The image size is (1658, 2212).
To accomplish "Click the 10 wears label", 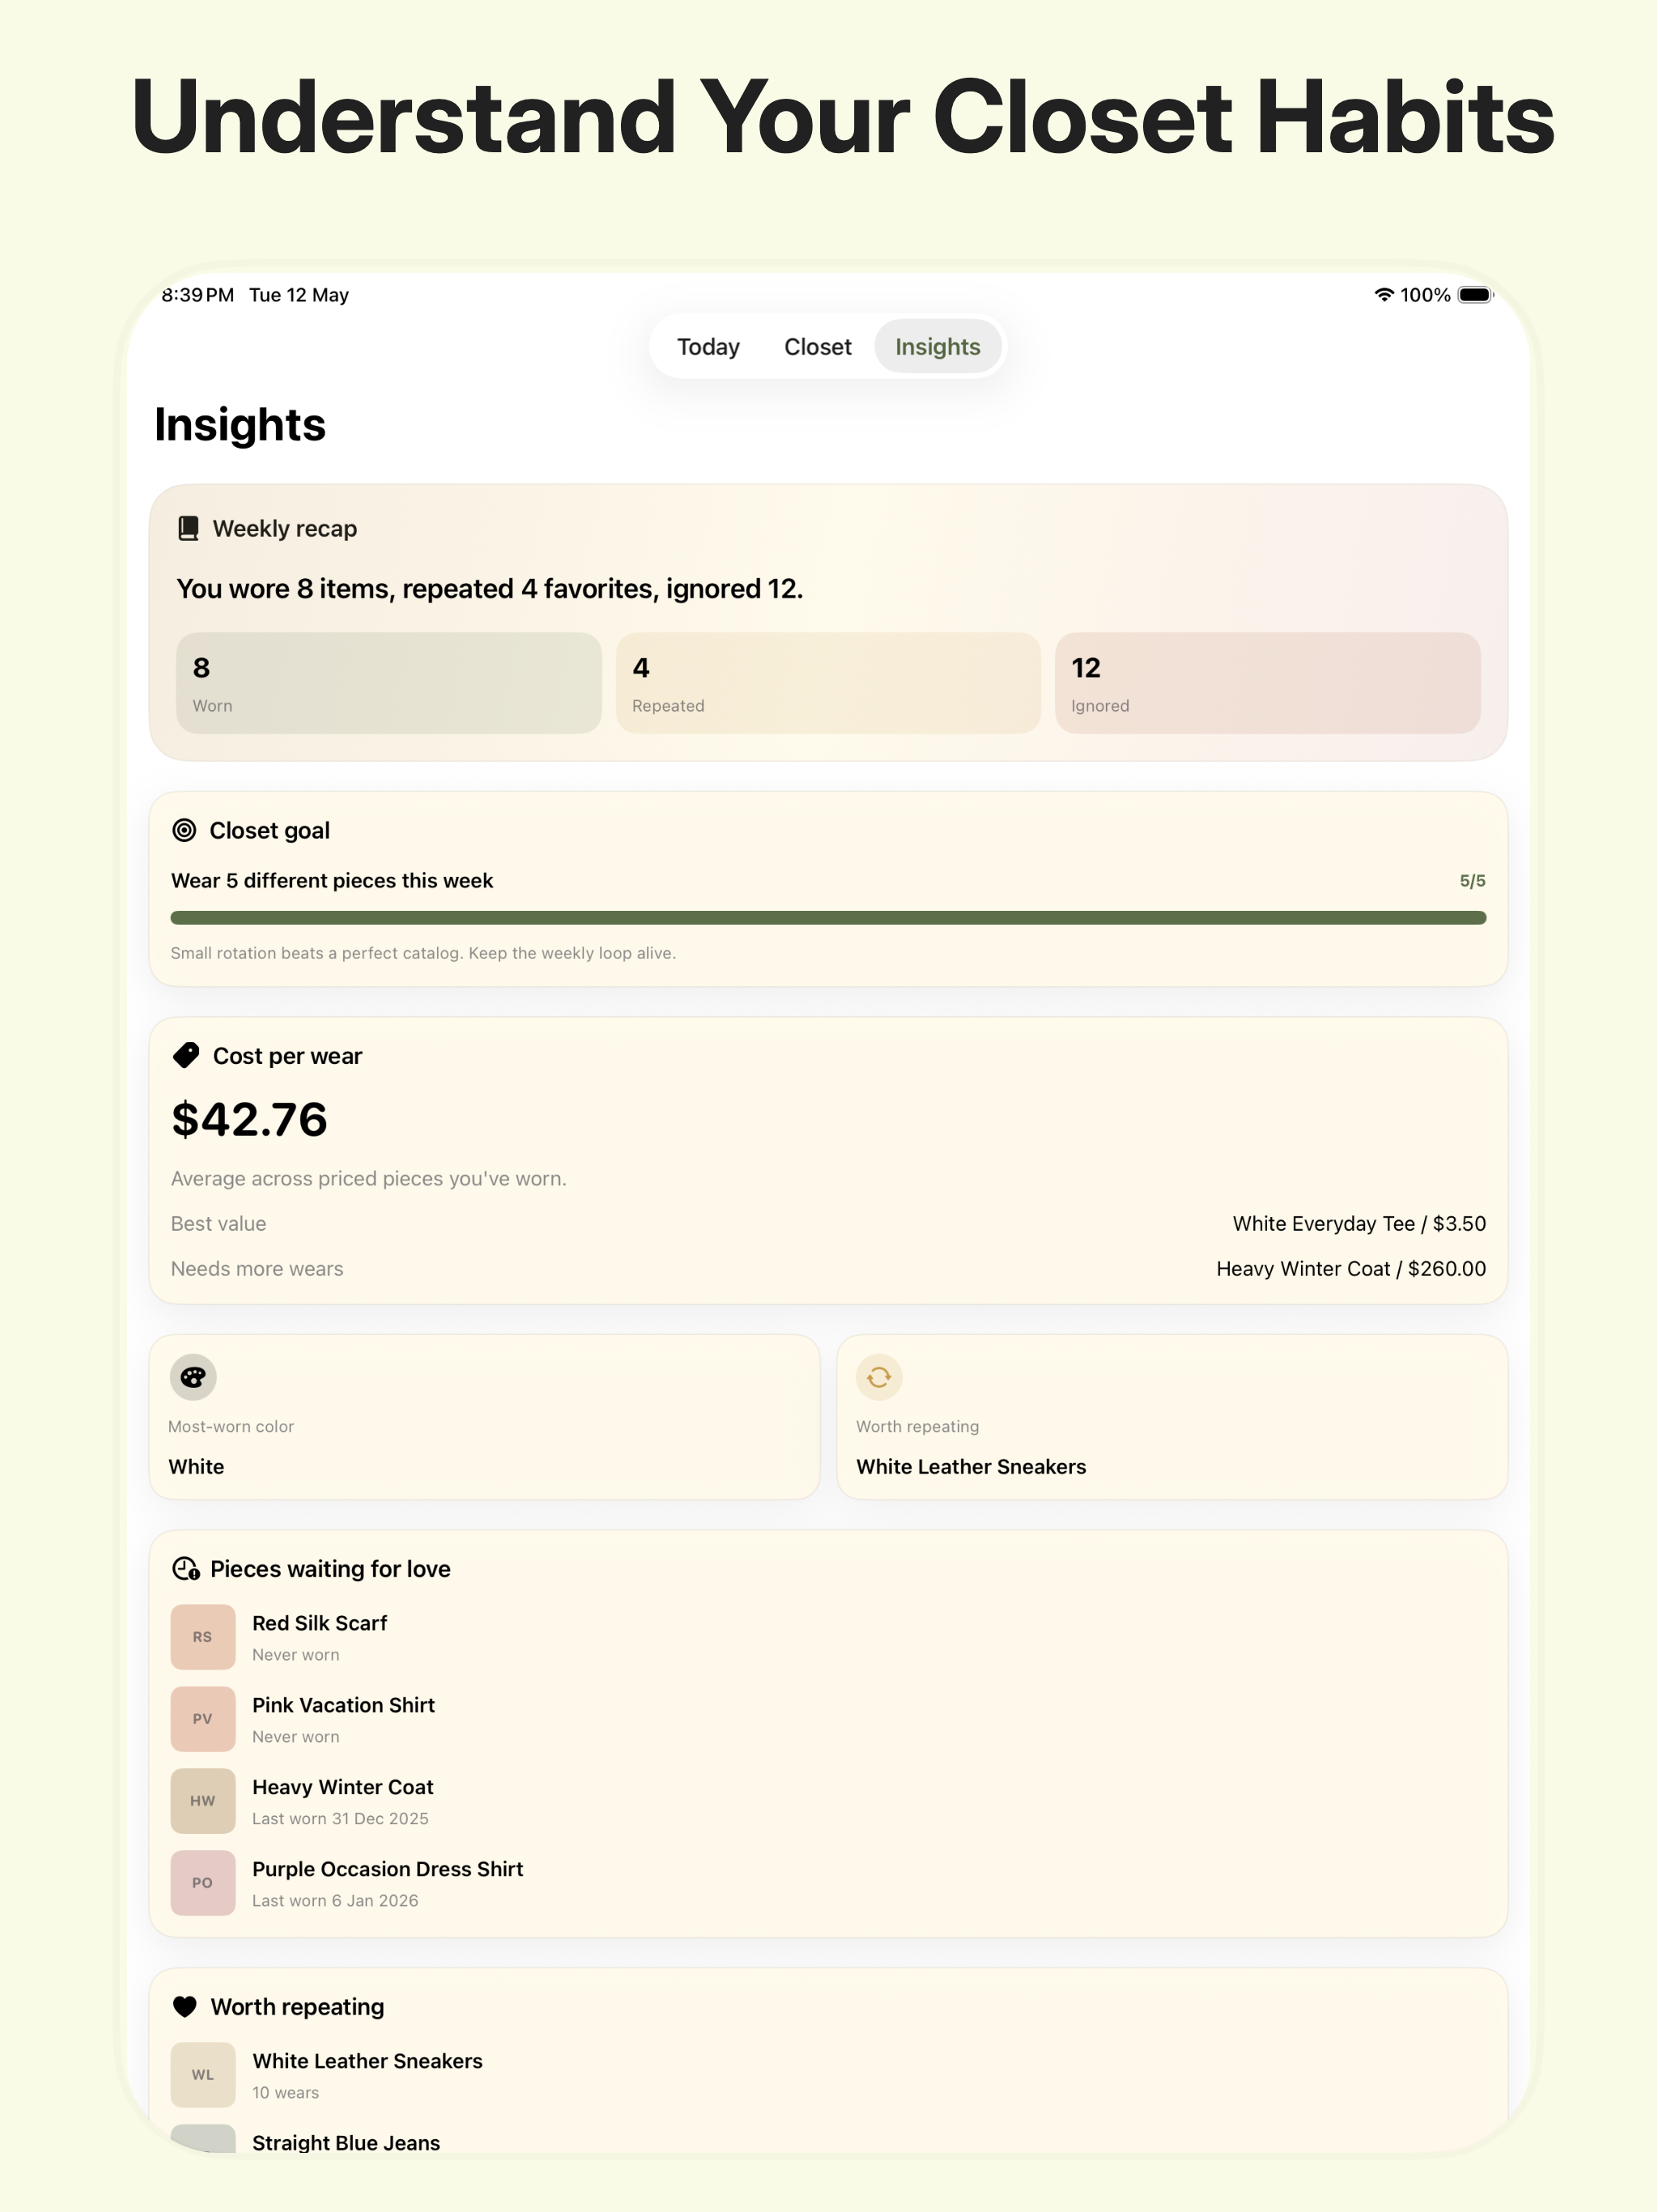I will pyautogui.click(x=286, y=2093).
